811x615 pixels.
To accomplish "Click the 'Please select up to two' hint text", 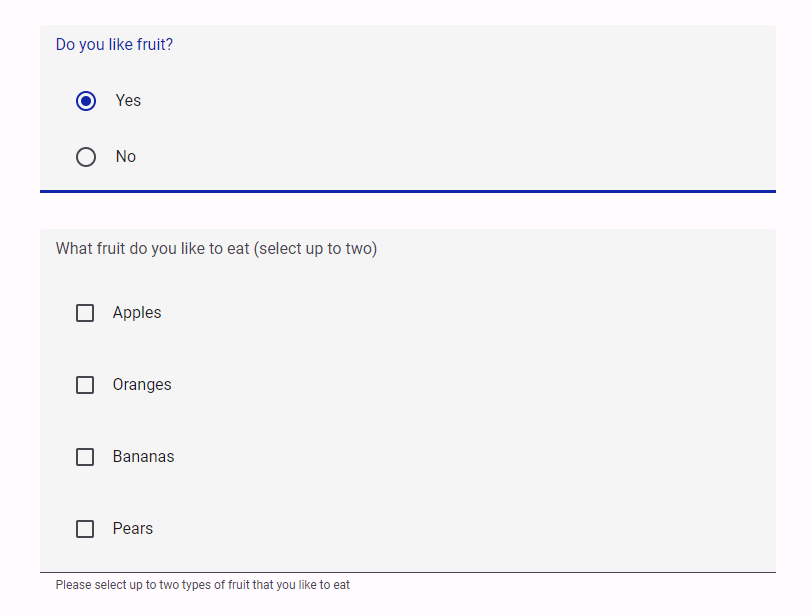I will coord(203,585).
